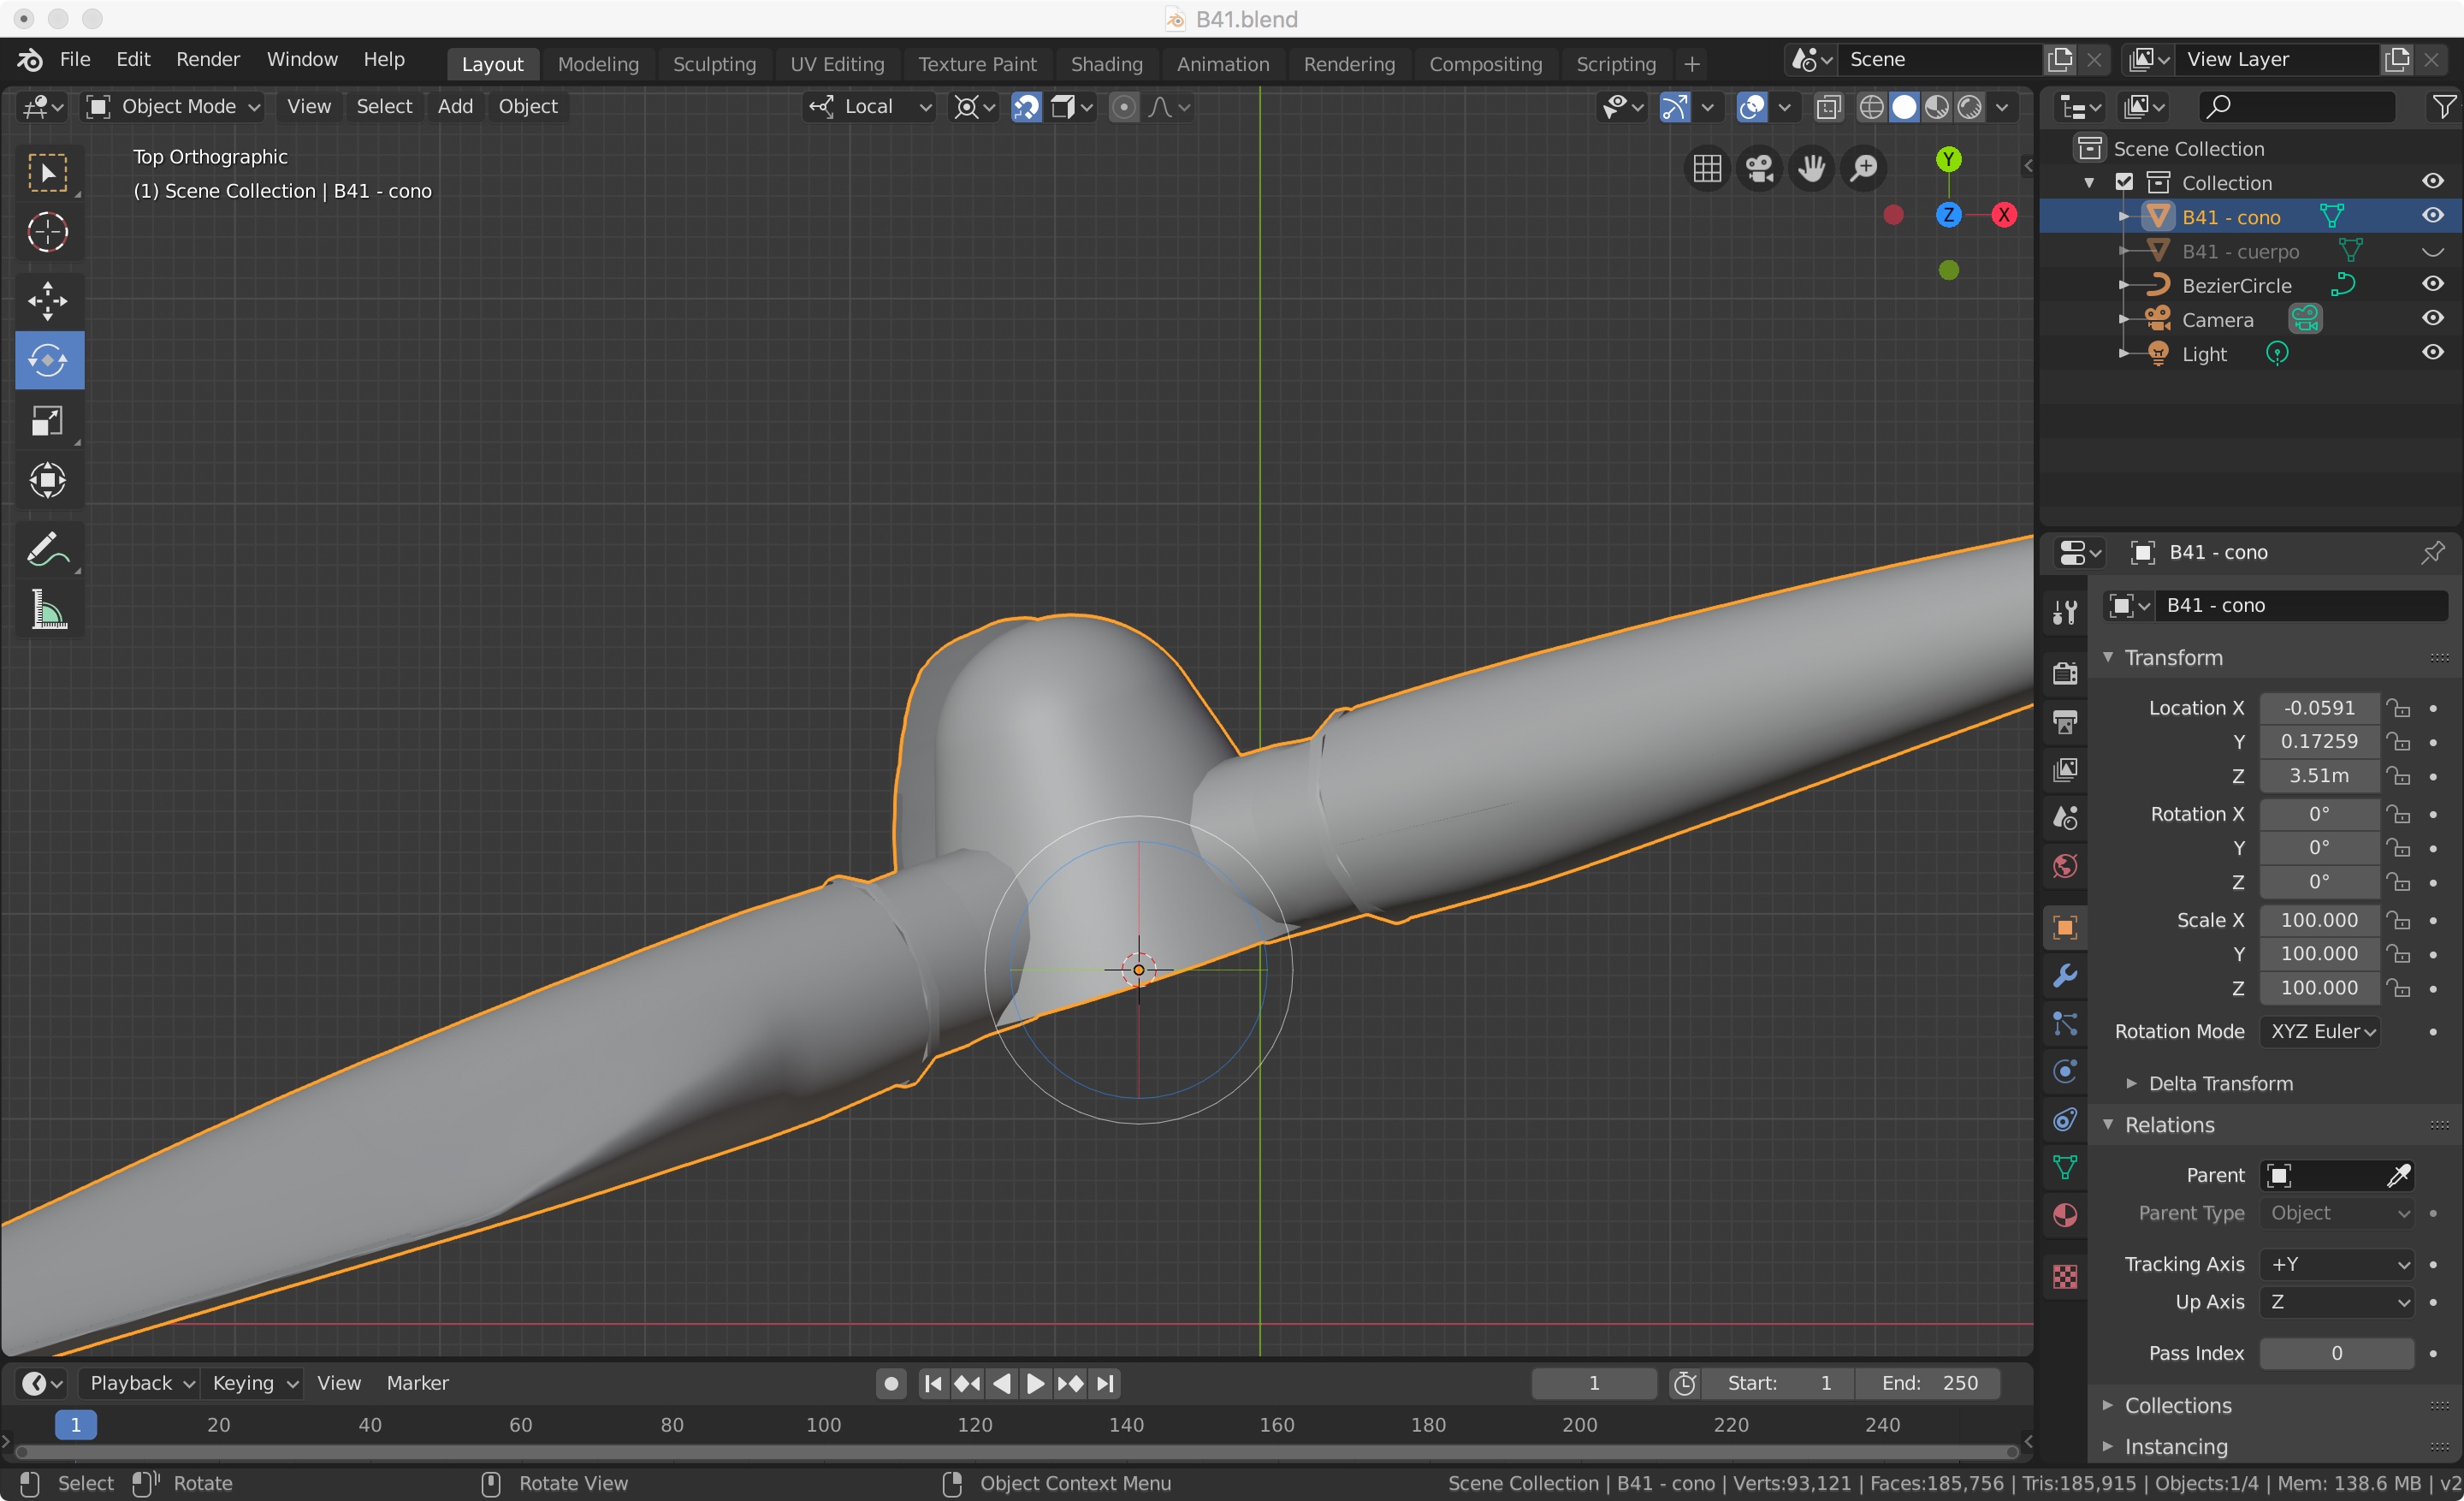Open the World properties tab
The image size is (2464, 1501).
click(x=2065, y=865)
